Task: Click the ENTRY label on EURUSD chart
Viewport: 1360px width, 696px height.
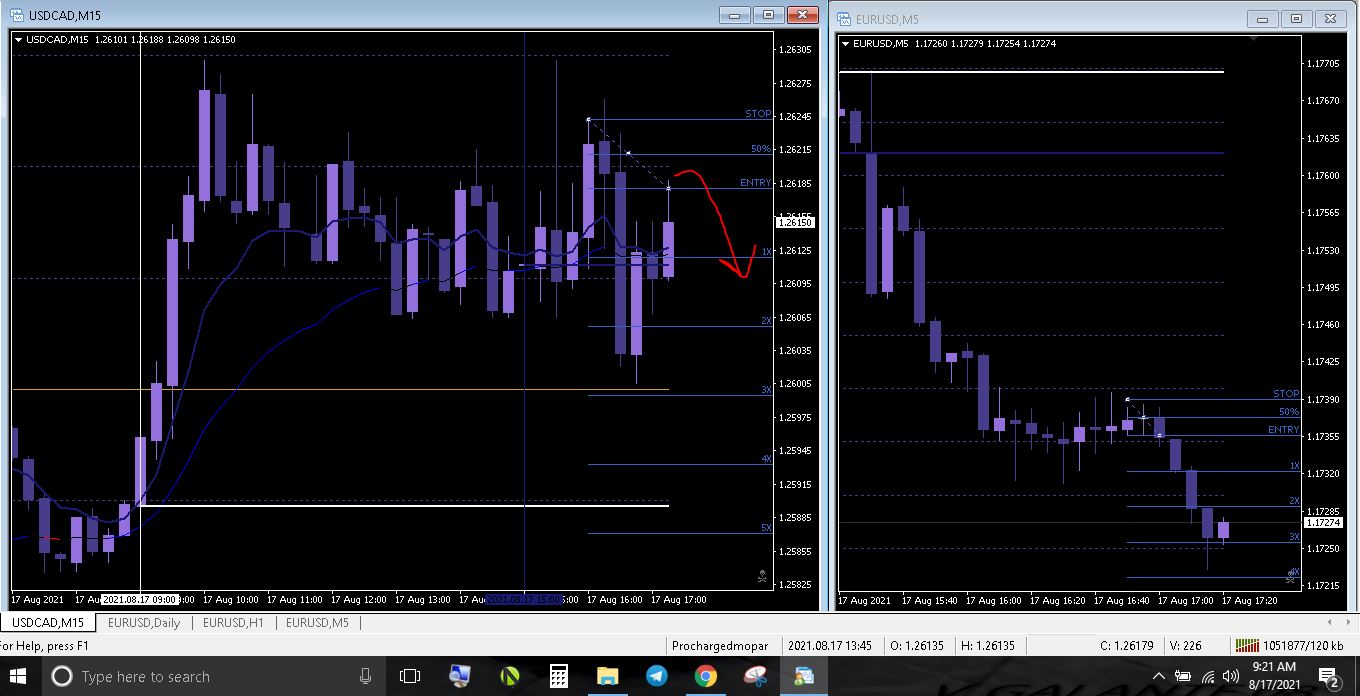Action: coord(1284,430)
